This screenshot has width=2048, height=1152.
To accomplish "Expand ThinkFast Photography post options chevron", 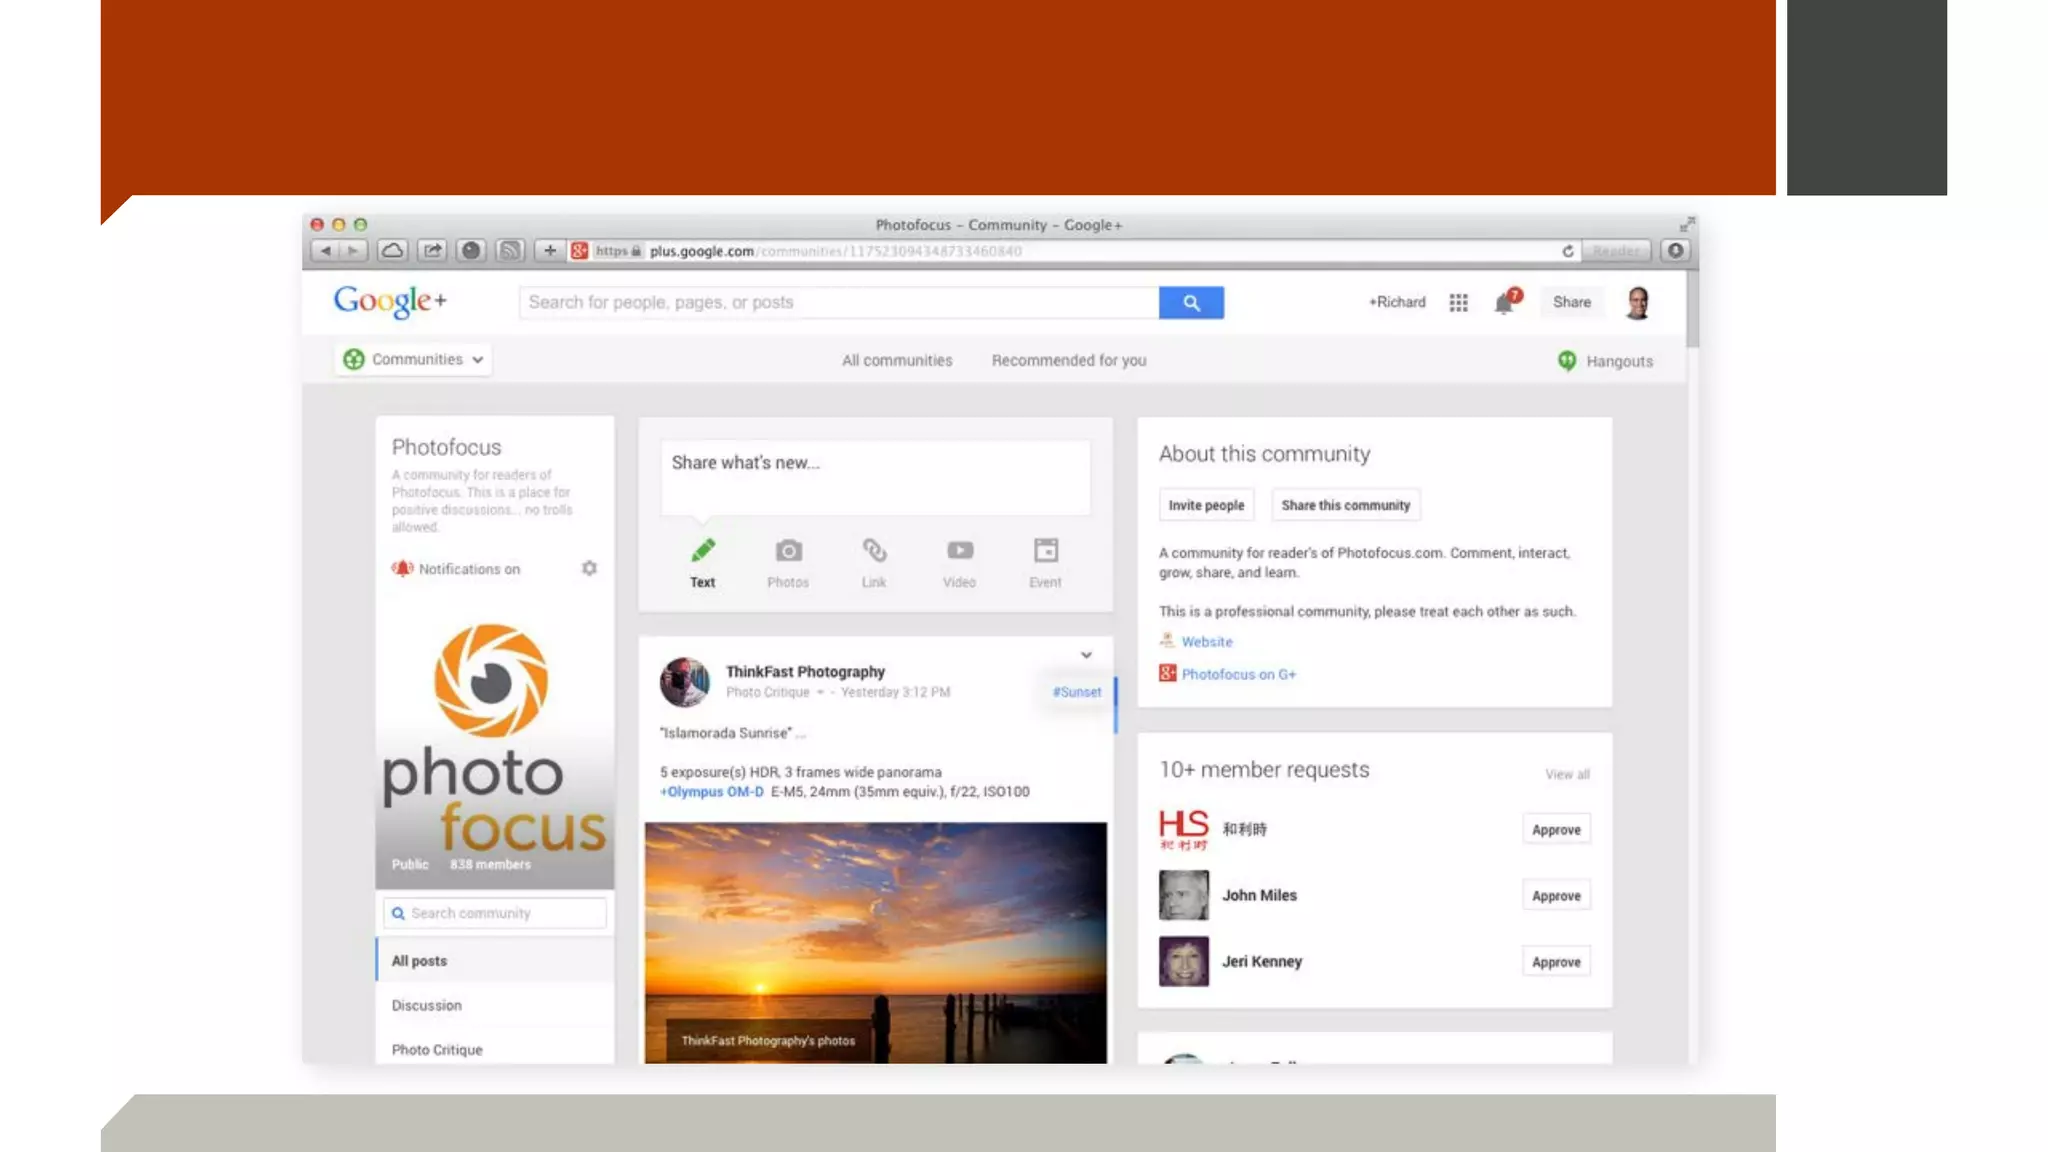I will point(1086,656).
